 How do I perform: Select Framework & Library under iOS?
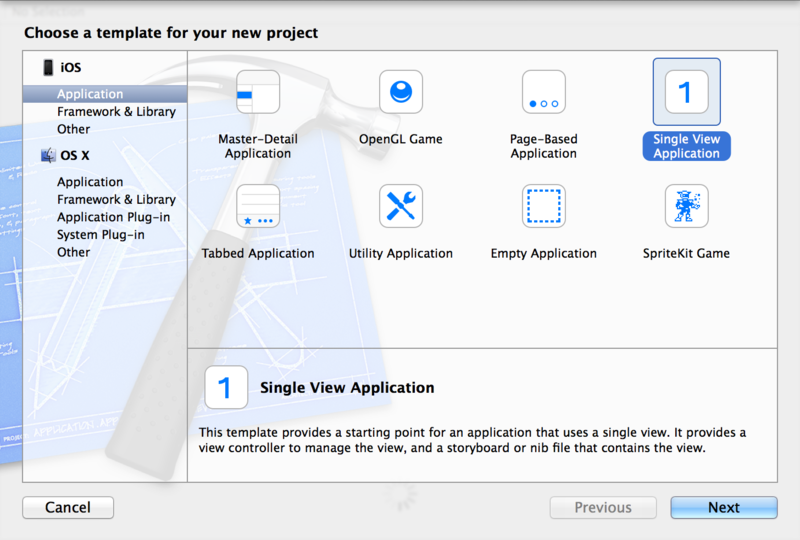[x=116, y=111]
